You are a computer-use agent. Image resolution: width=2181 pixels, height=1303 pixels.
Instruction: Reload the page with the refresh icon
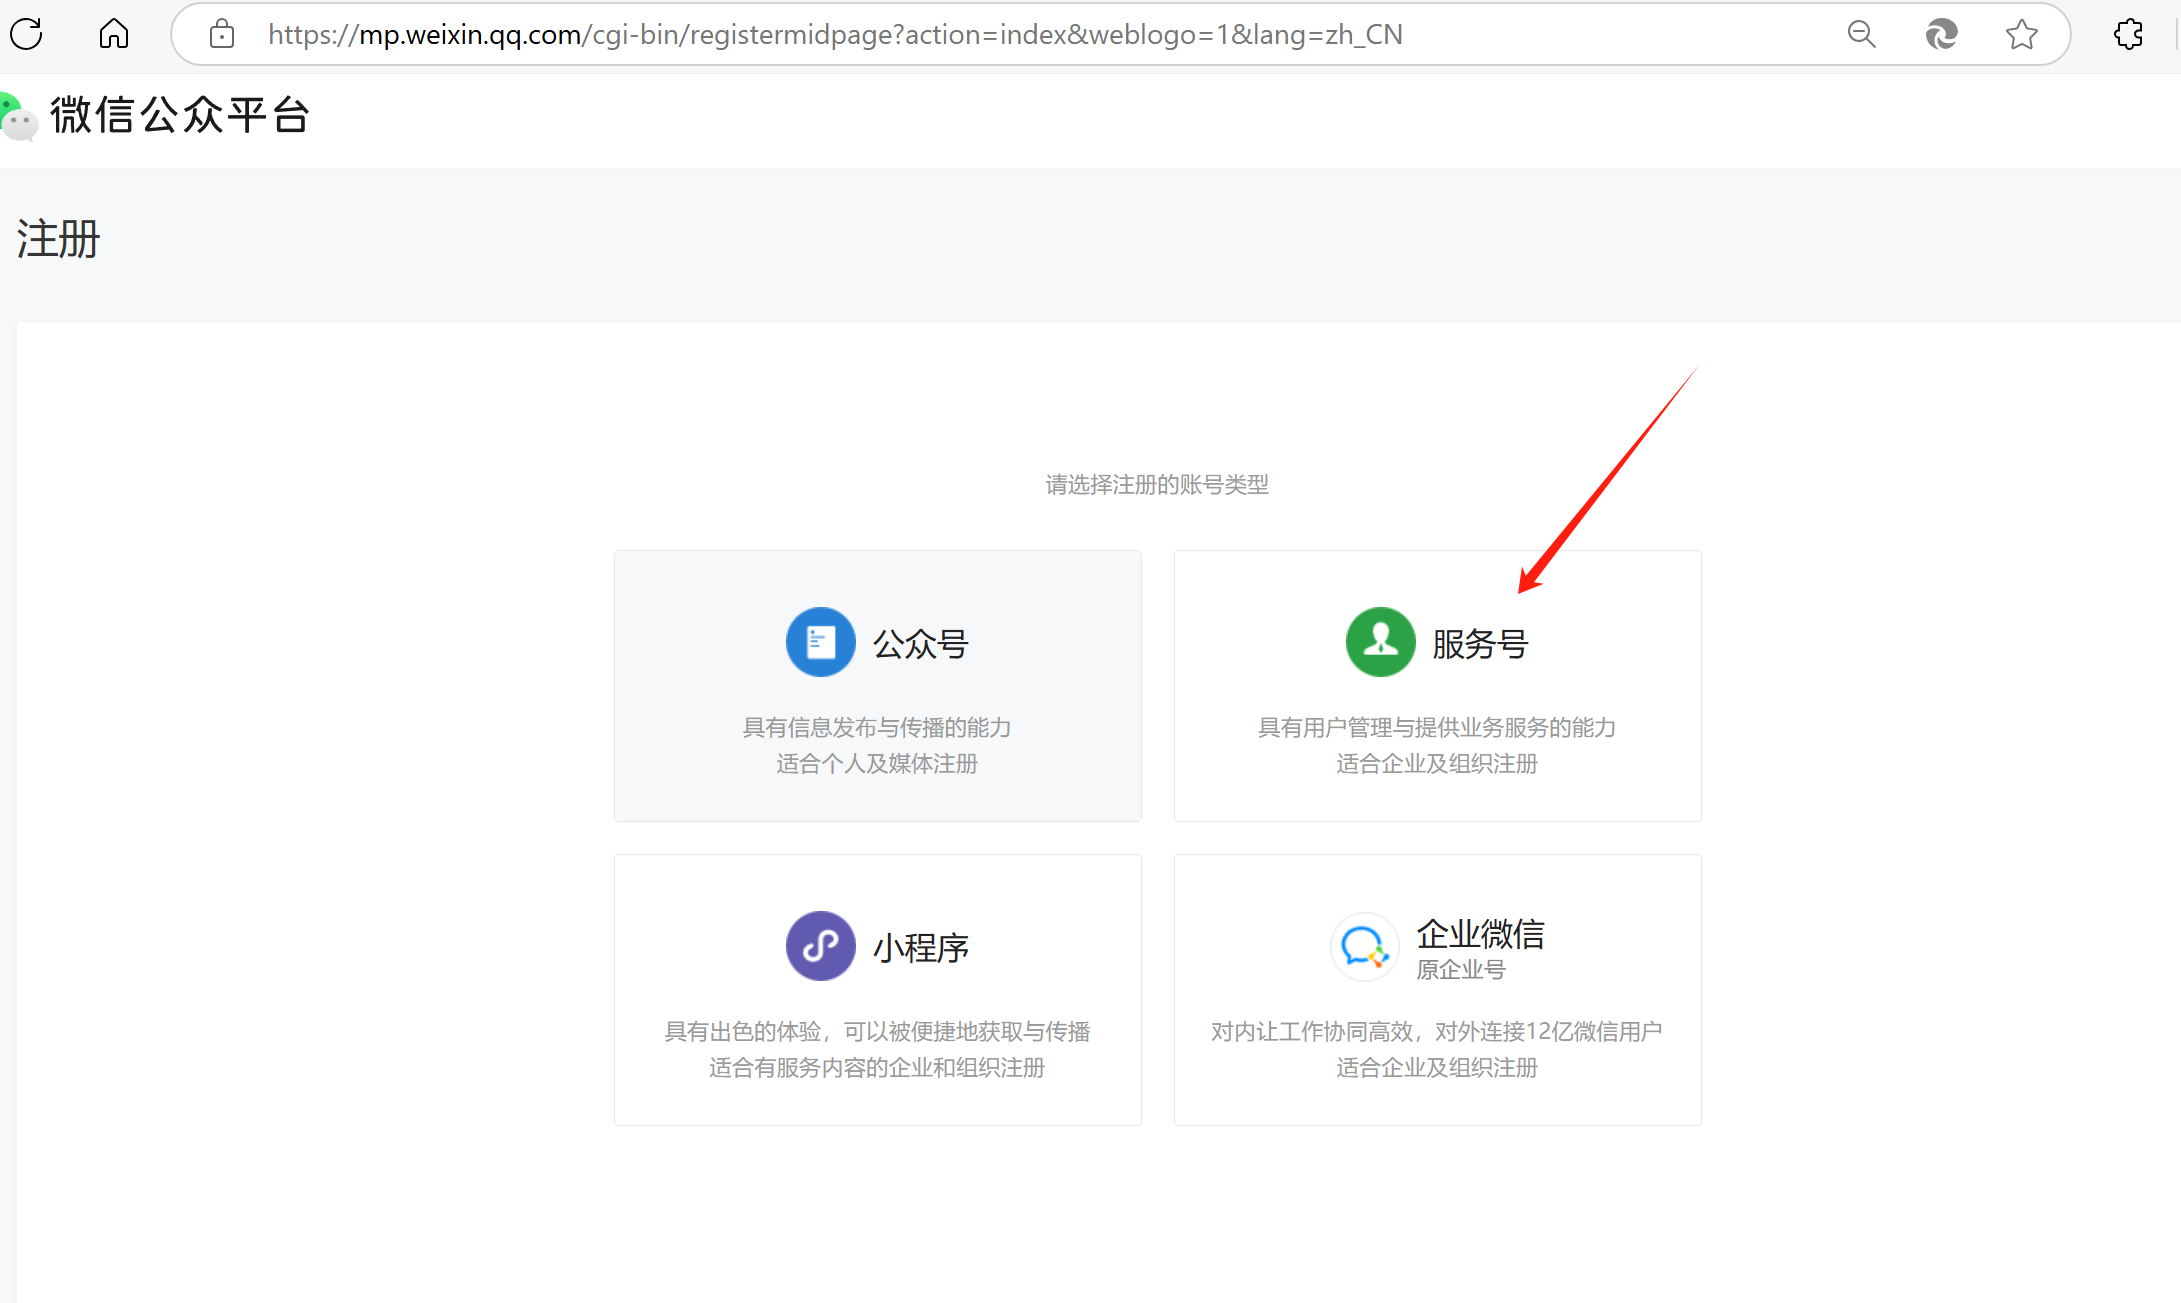pyautogui.click(x=27, y=34)
